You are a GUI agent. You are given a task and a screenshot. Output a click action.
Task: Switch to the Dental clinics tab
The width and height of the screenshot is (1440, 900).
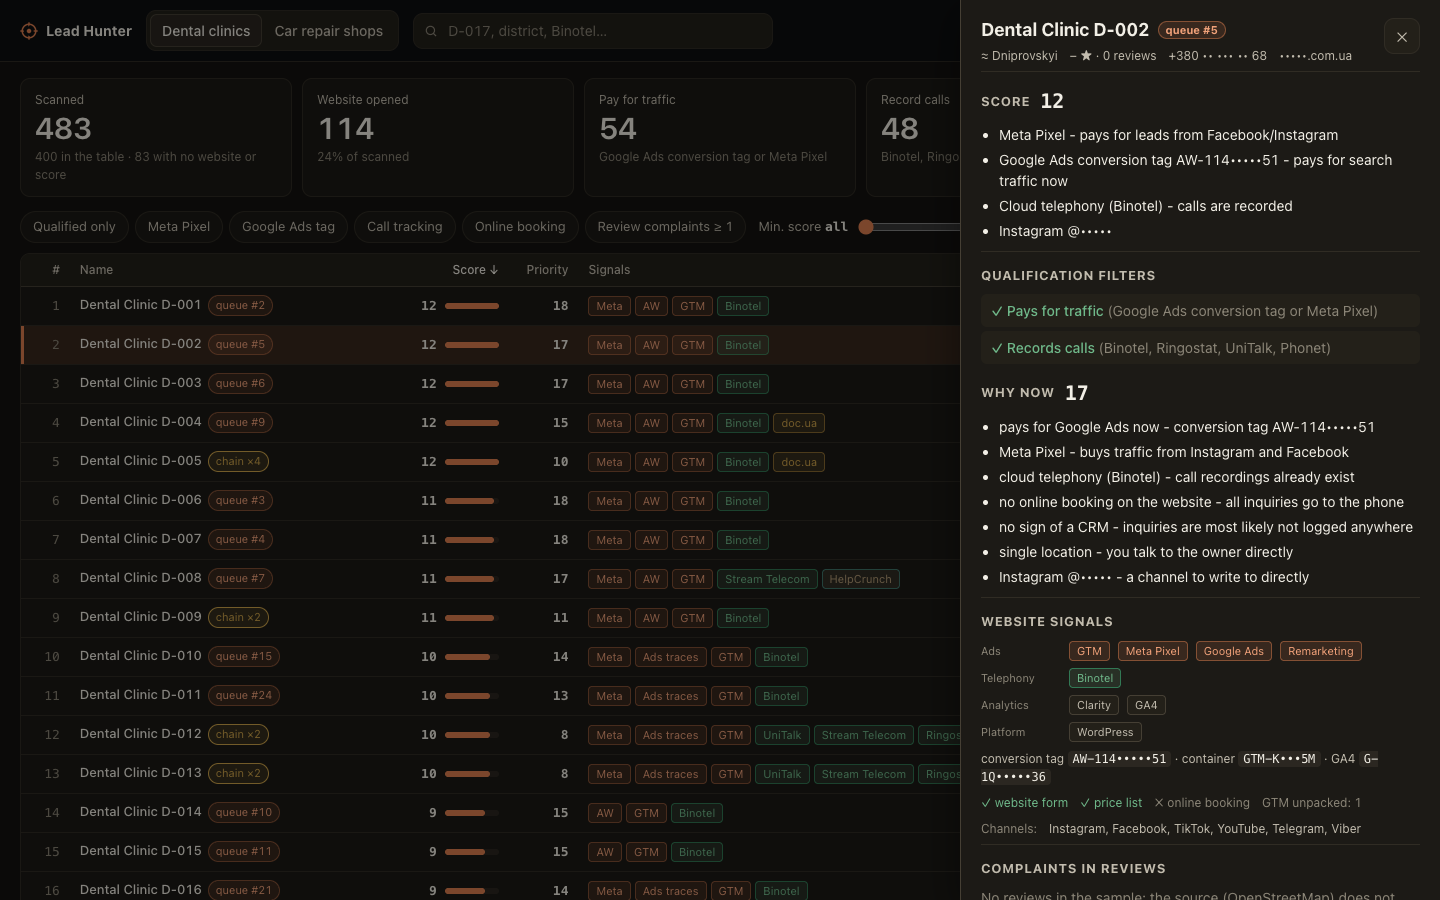click(x=206, y=31)
